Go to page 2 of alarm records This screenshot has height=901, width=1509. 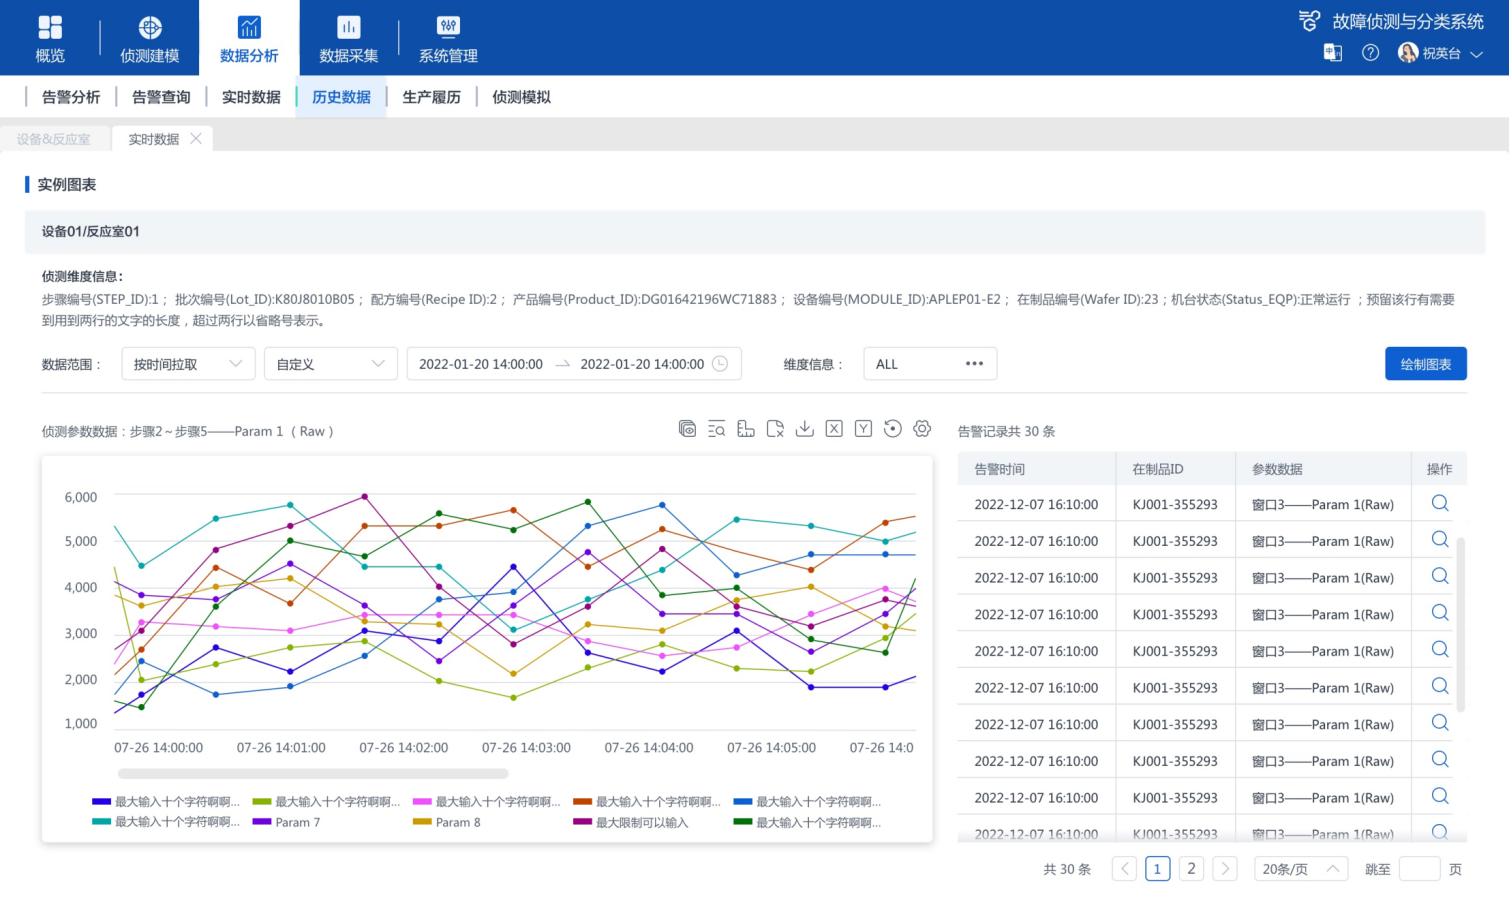[x=1191, y=869]
